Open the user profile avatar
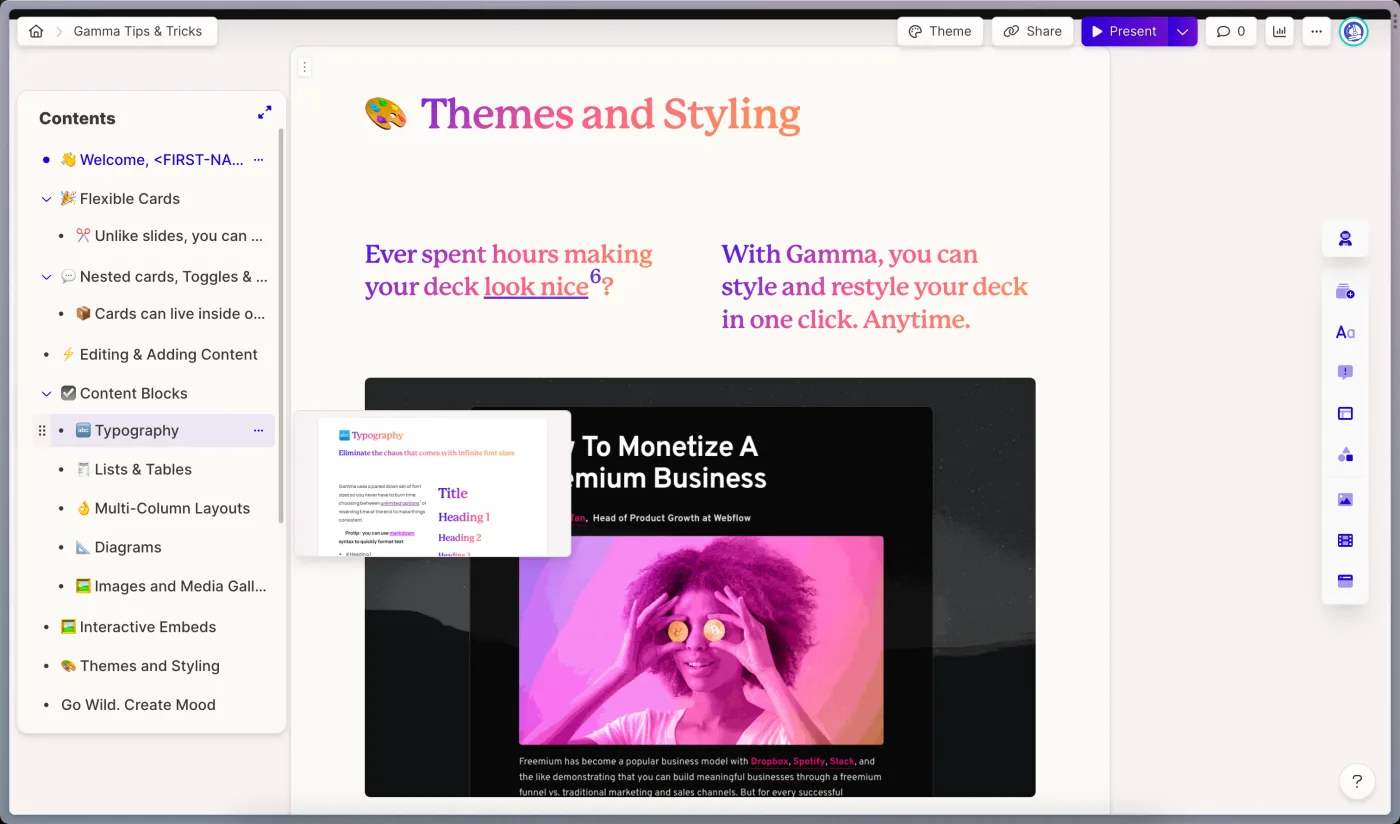This screenshot has width=1400, height=824. [x=1353, y=31]
